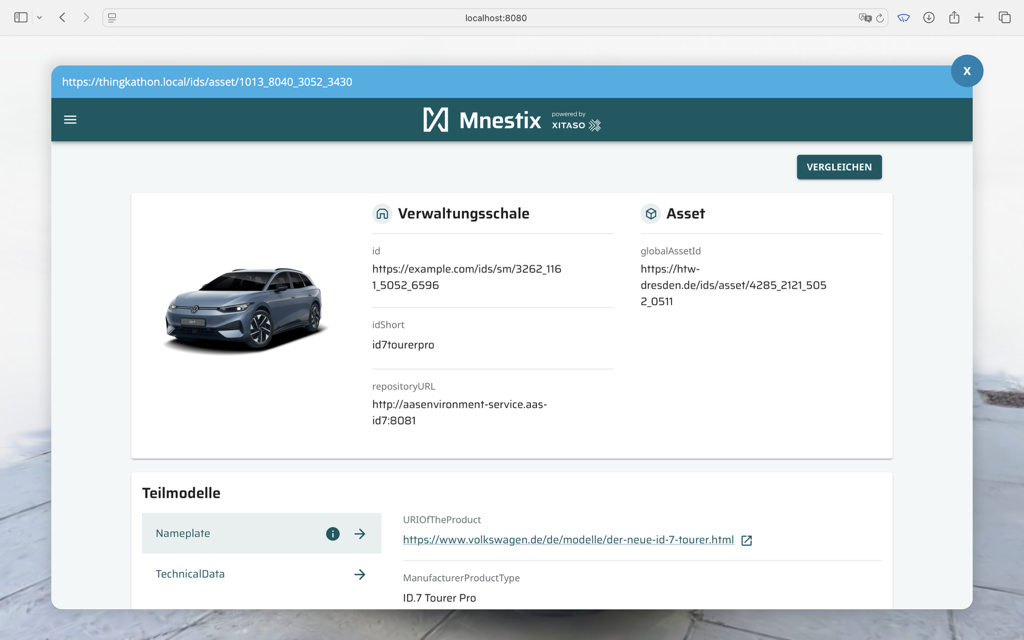Click the VERGLEICHEN button
The width and height of the screenshot is (1024, 640).
pos(839,167)
